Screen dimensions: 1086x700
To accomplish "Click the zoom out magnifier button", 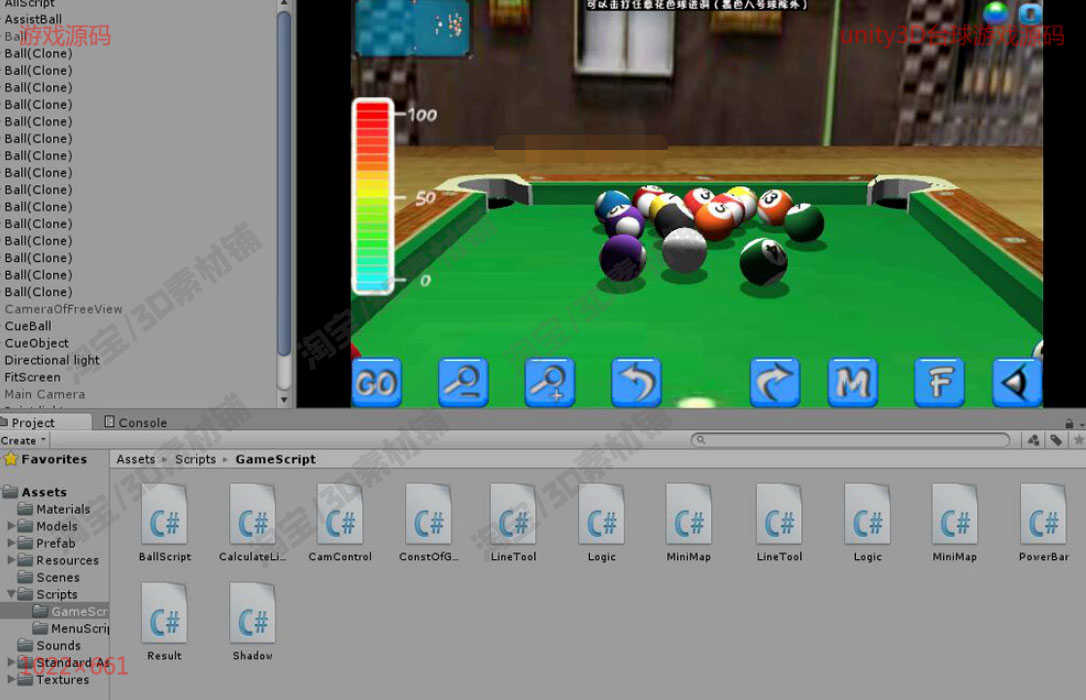I will pos(463,382).
